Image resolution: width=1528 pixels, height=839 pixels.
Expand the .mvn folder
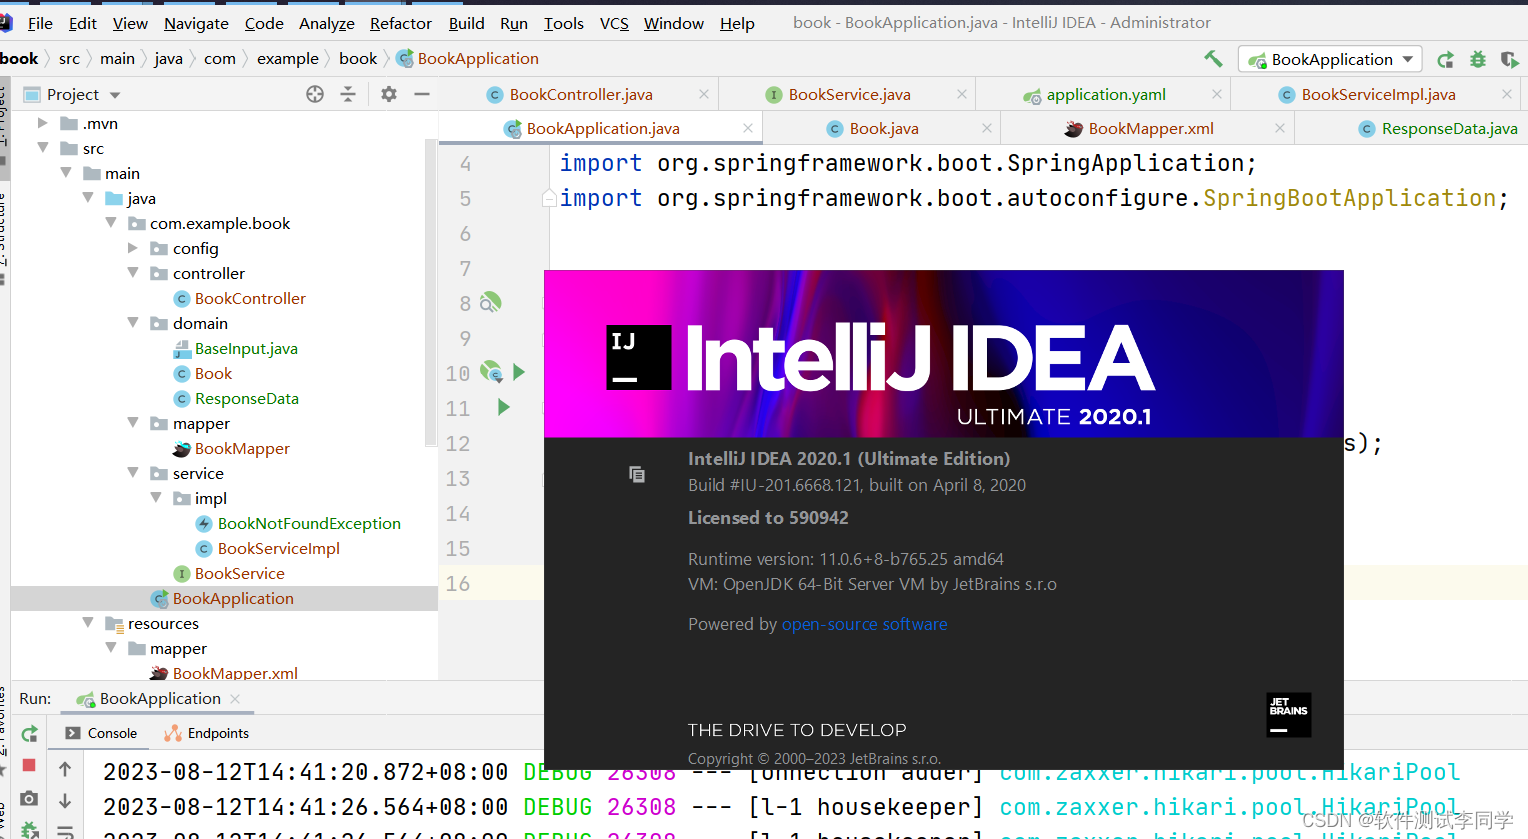point(42,123)
